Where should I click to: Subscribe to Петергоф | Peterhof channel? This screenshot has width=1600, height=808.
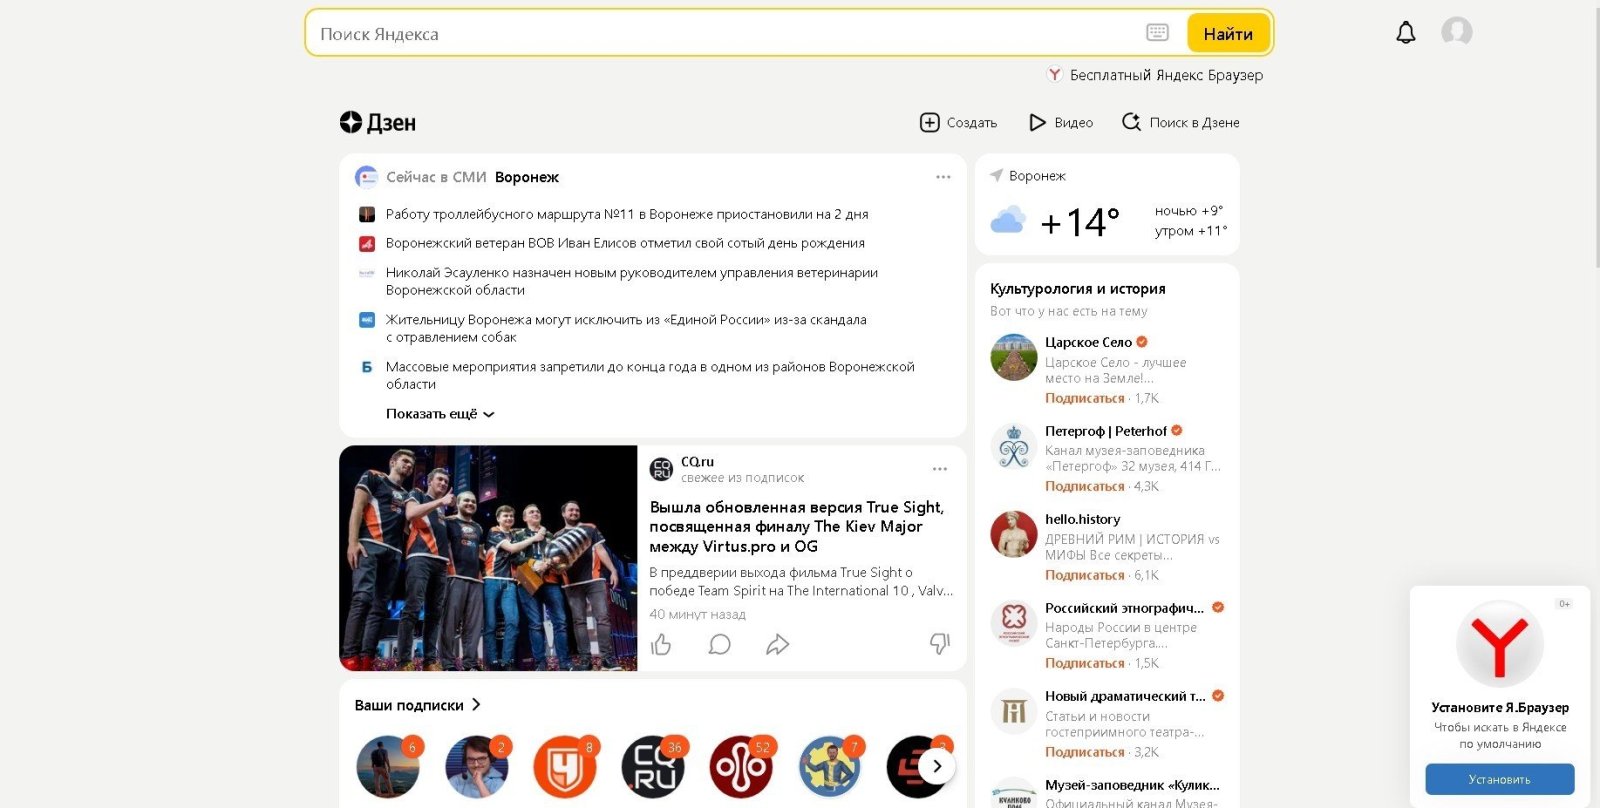[1084, 486]
